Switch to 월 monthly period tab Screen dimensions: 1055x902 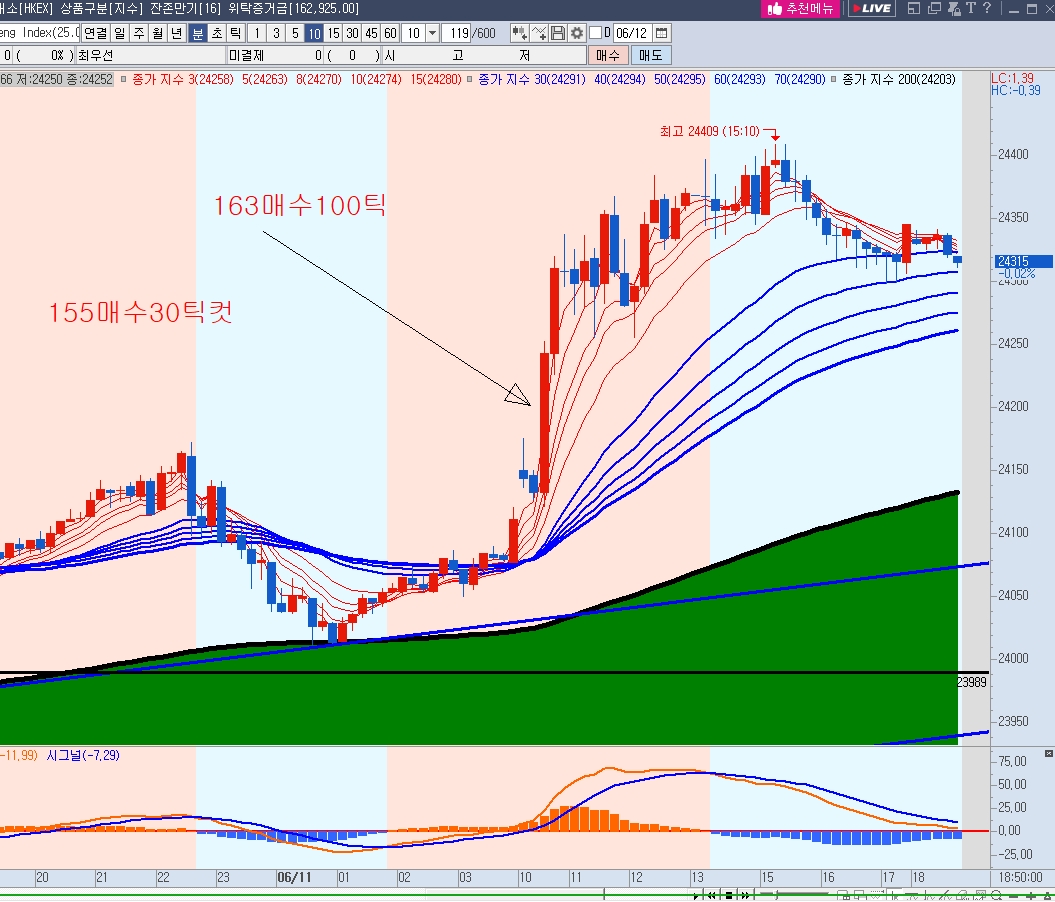(157, 33)
